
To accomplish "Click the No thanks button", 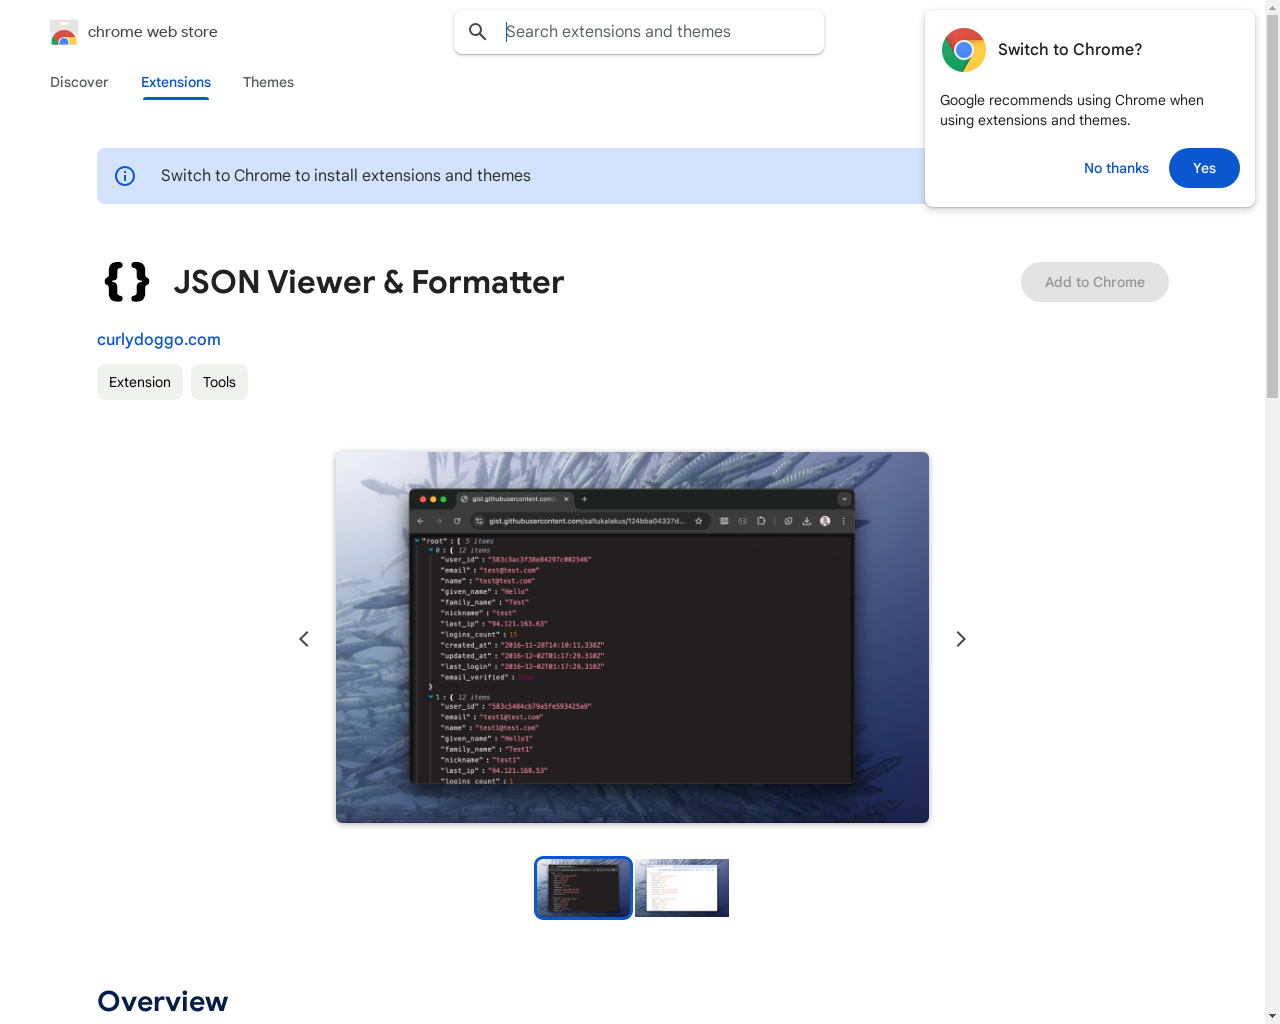I will [x=1116, y=168].
